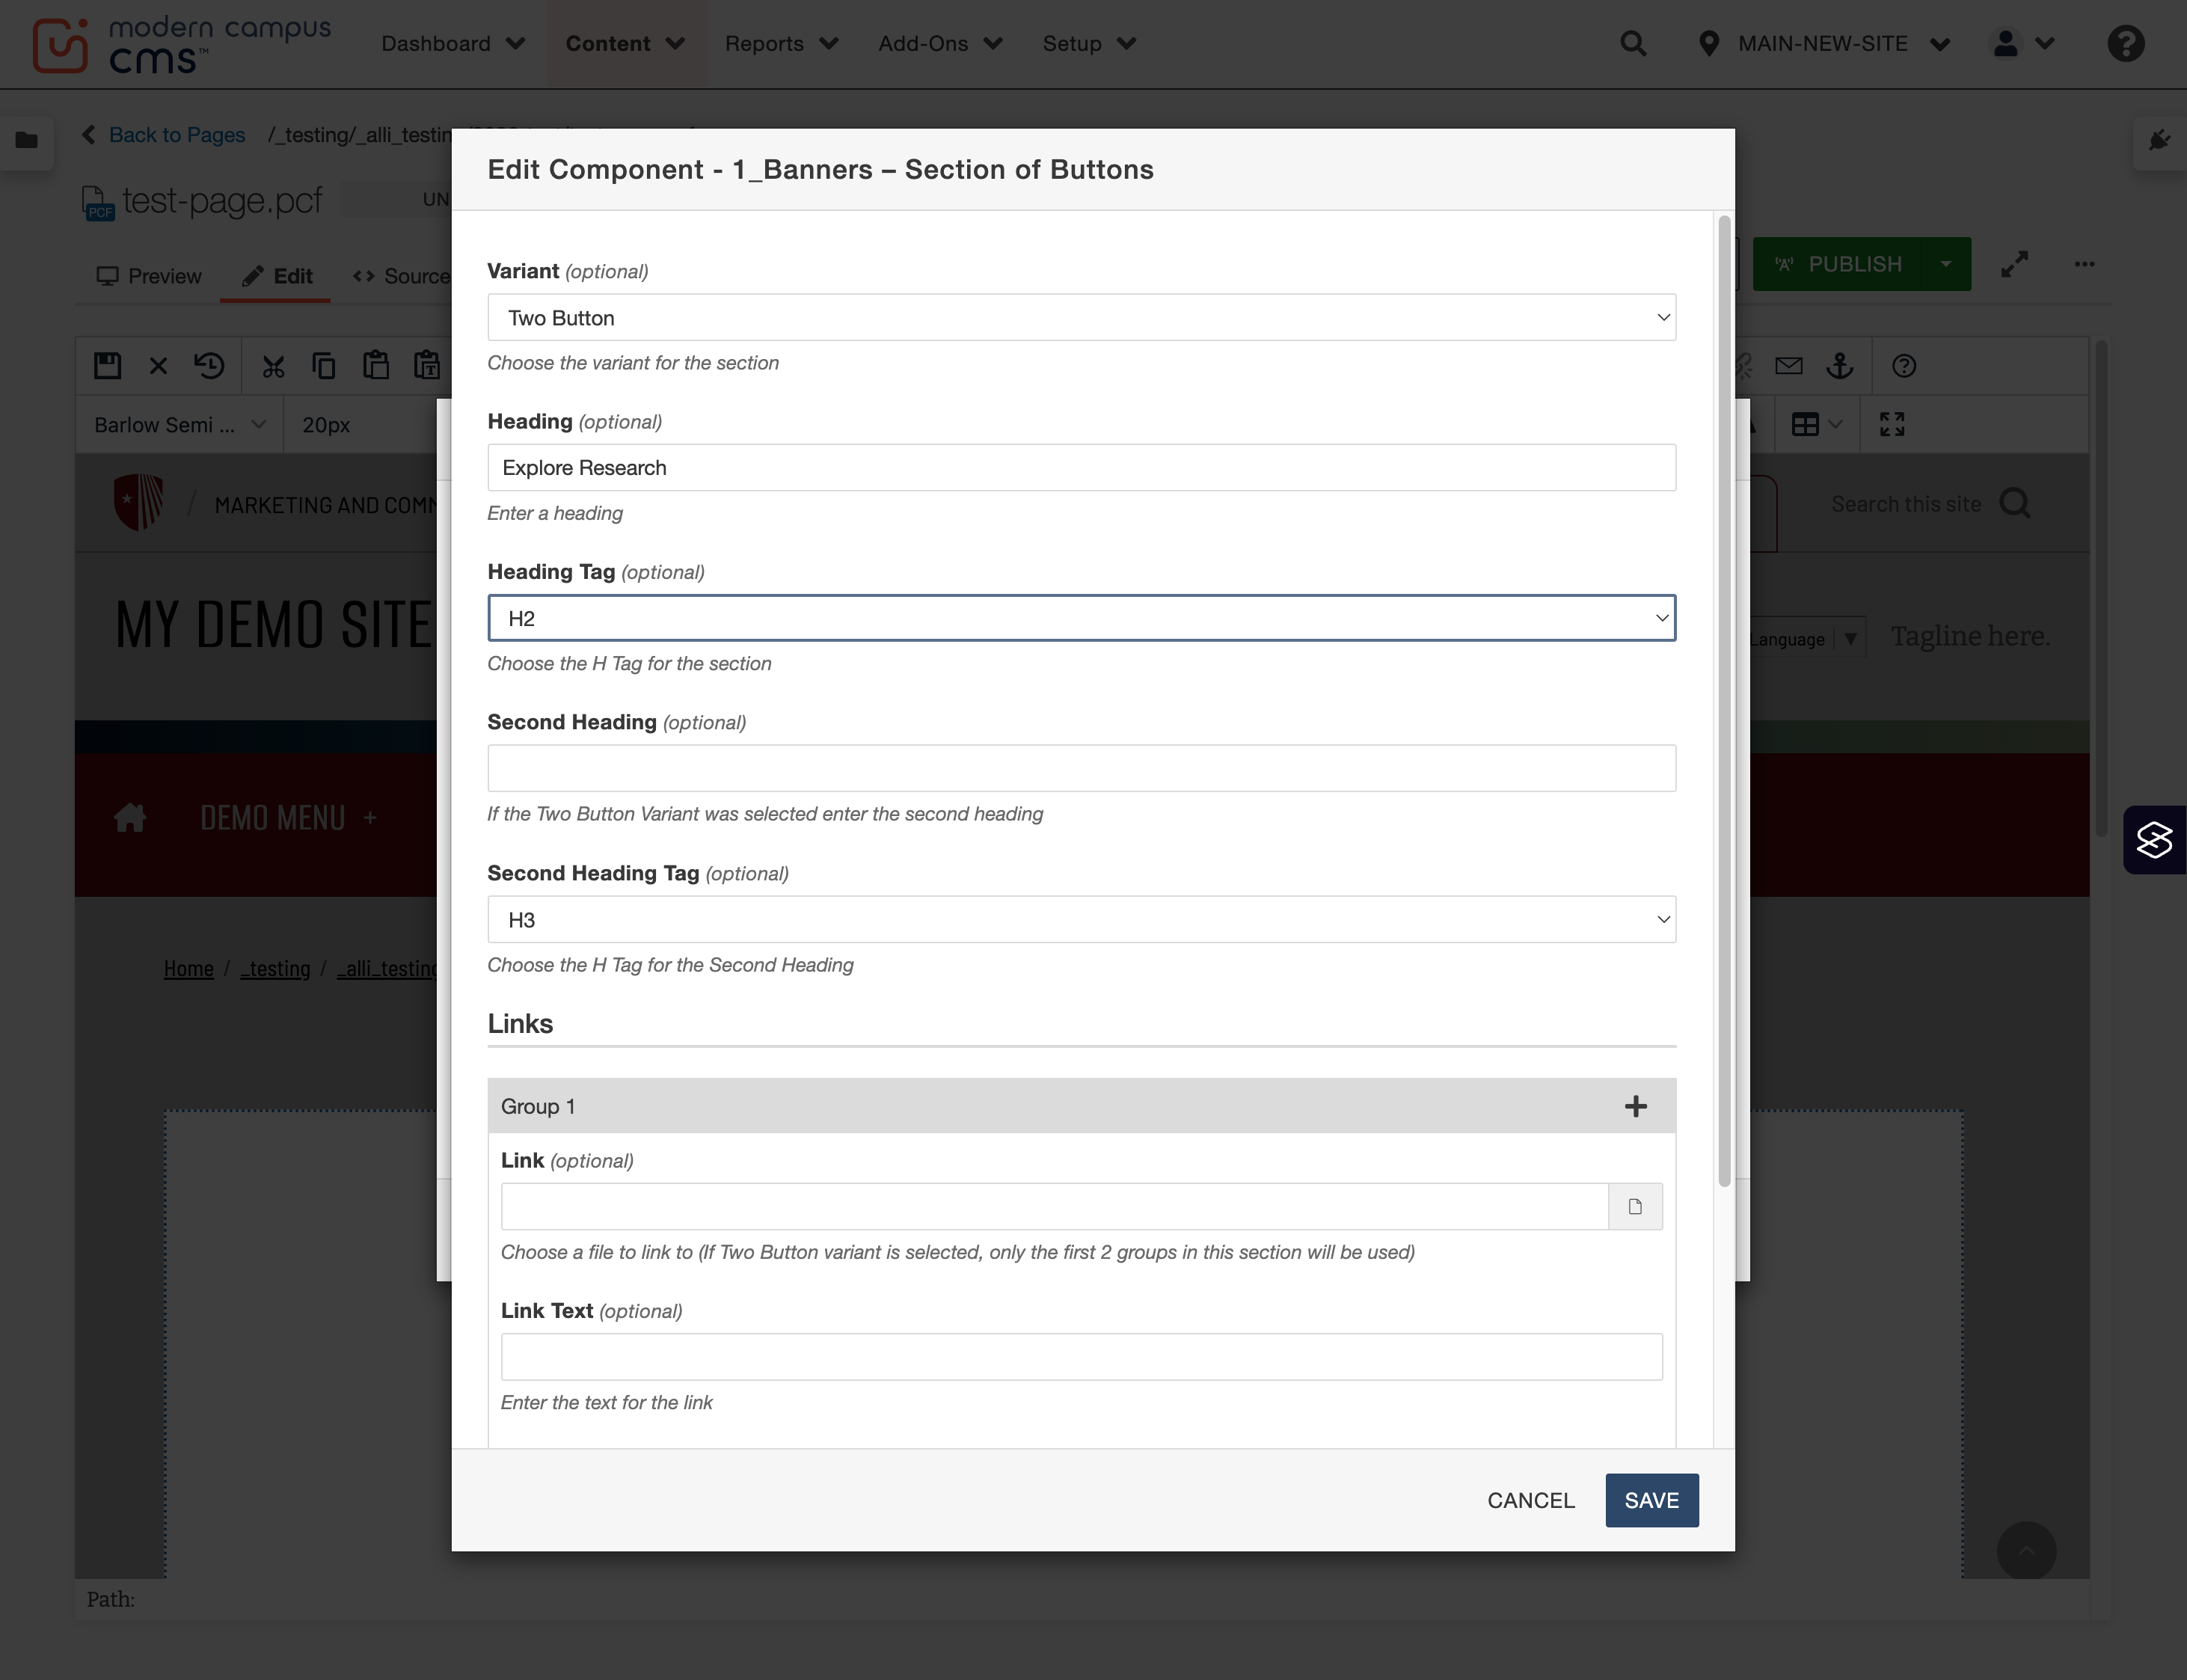The image size is (2187, 1680).
Task: Click the Home breadcrumb link
Action: click(189, 969)
